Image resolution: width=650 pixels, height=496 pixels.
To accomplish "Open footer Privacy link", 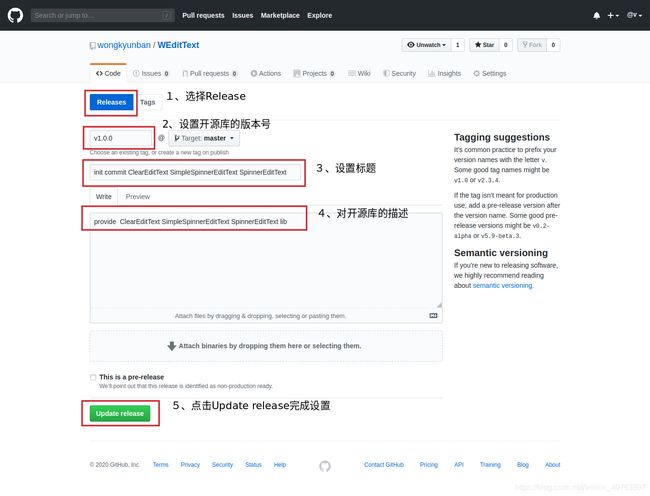I will pyautogui.click(x=190, y=465).
